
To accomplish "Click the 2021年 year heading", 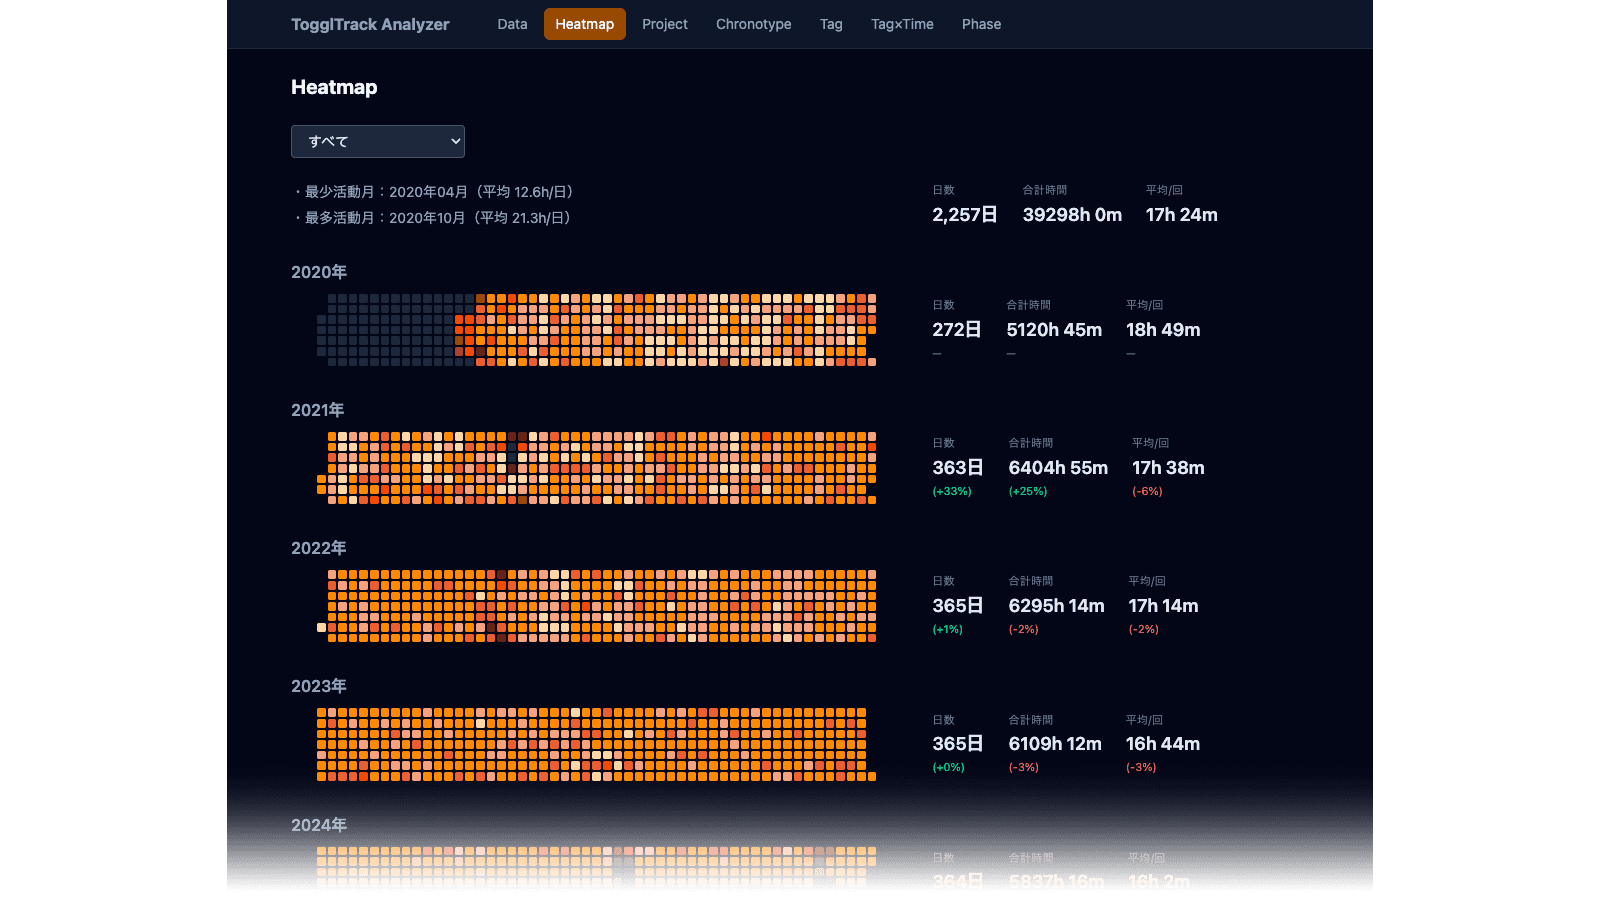I will tap(318, 410).
